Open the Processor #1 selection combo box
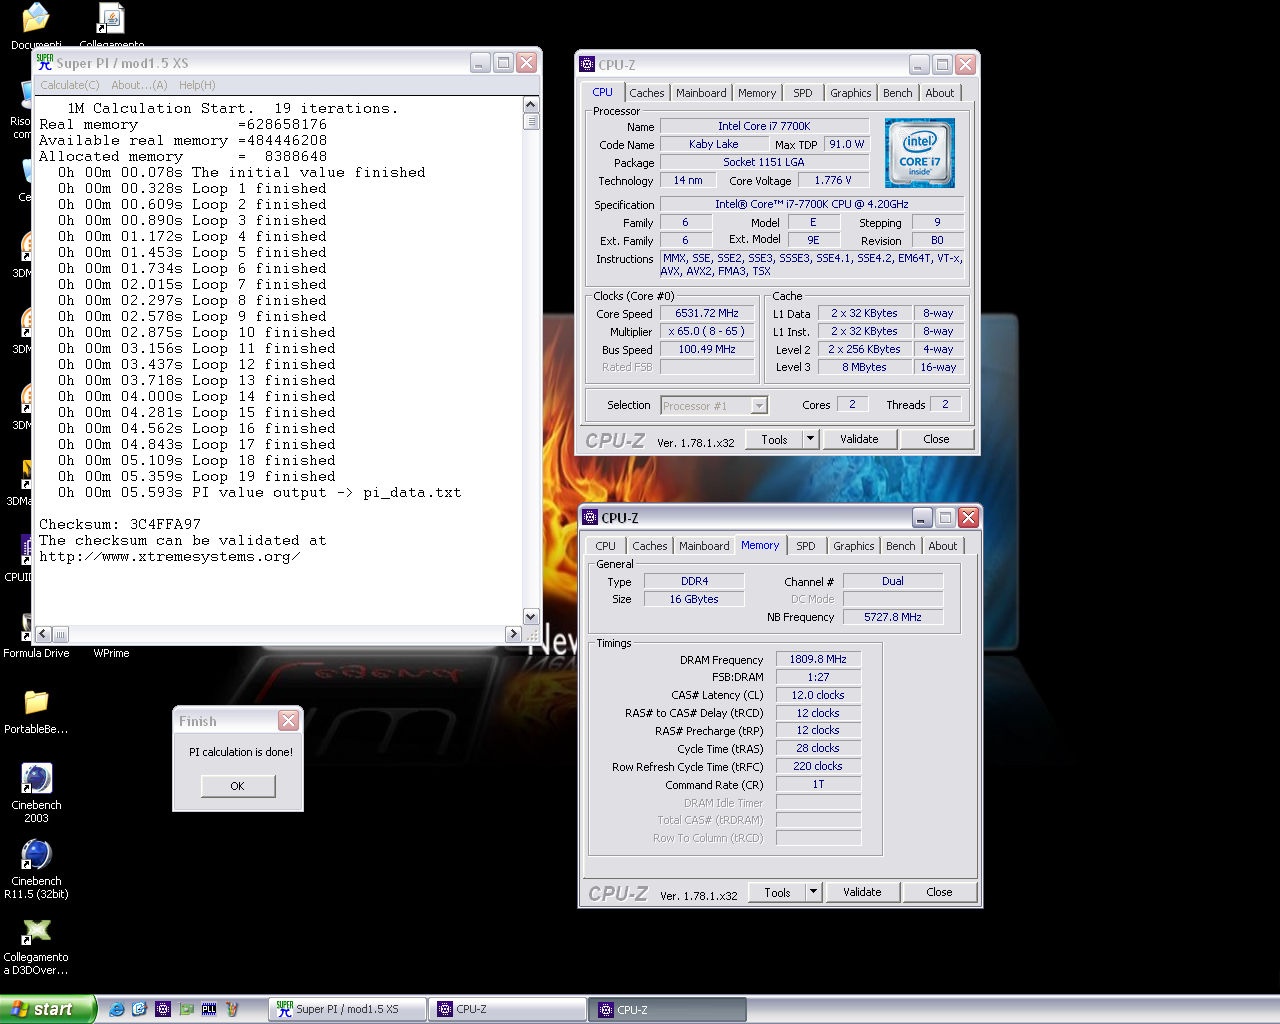 714,405
